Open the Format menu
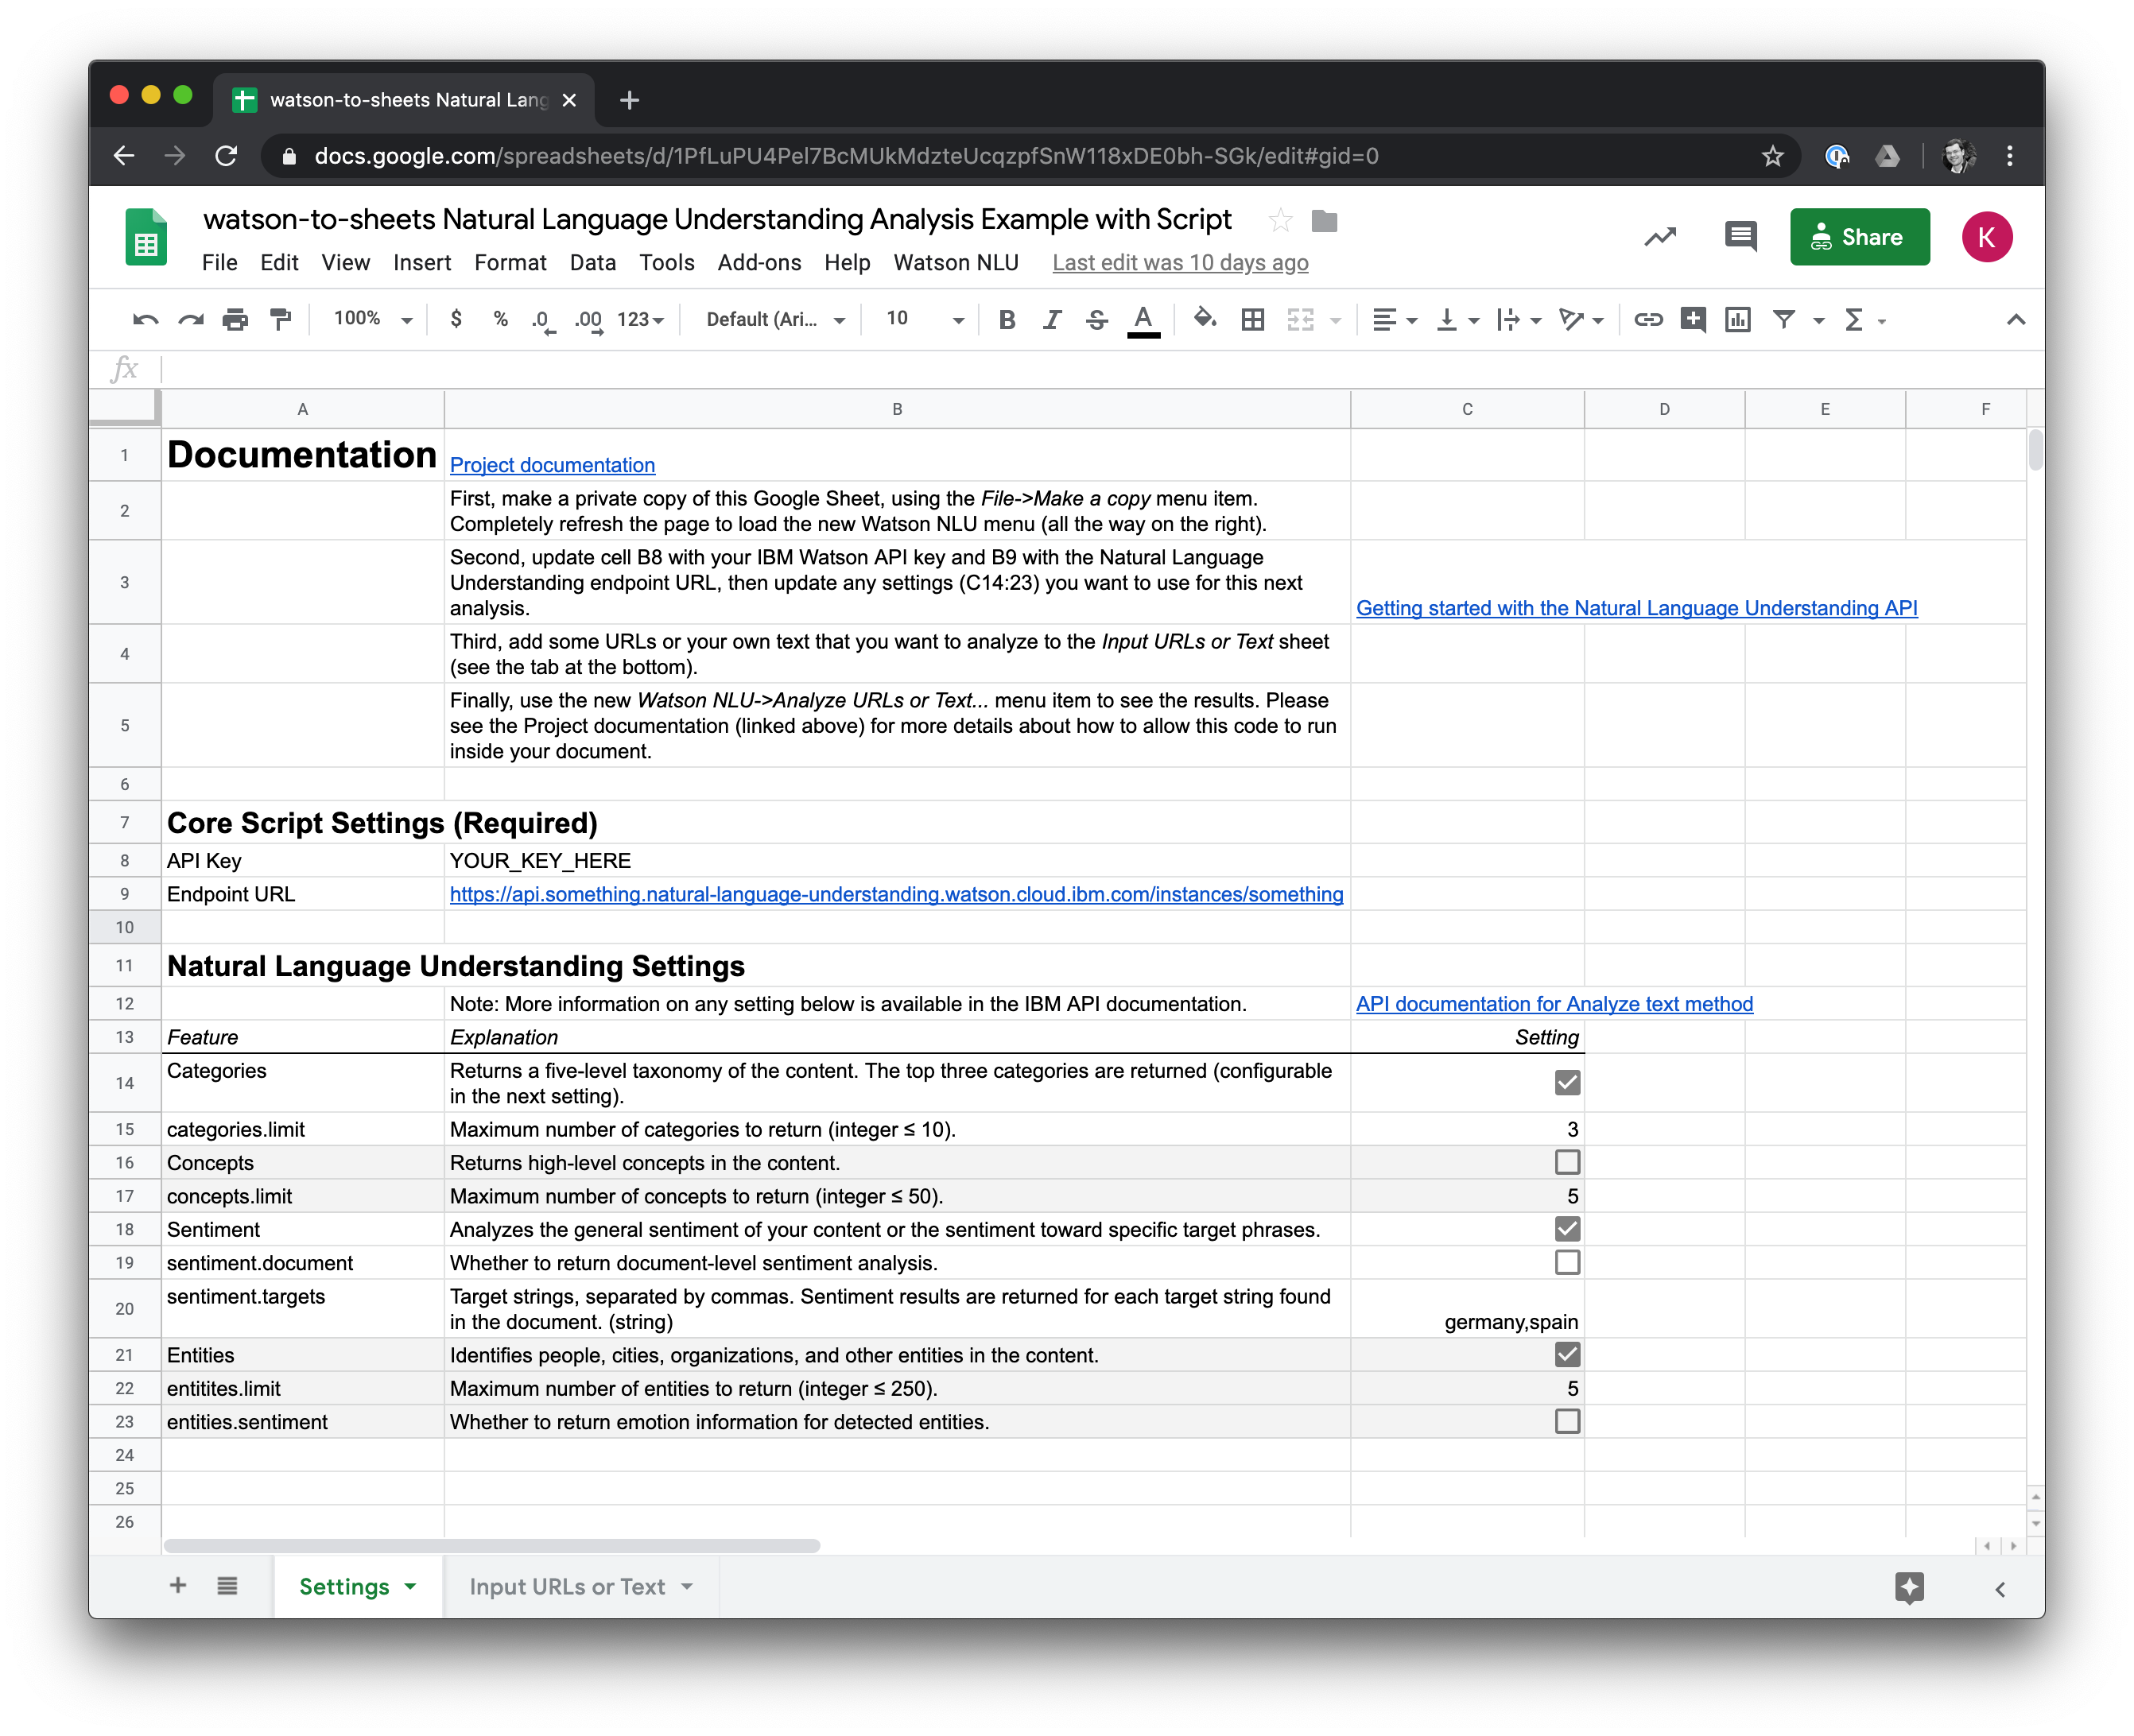This screenshot has width=2134, height=1736. click(x=510, y=263)
